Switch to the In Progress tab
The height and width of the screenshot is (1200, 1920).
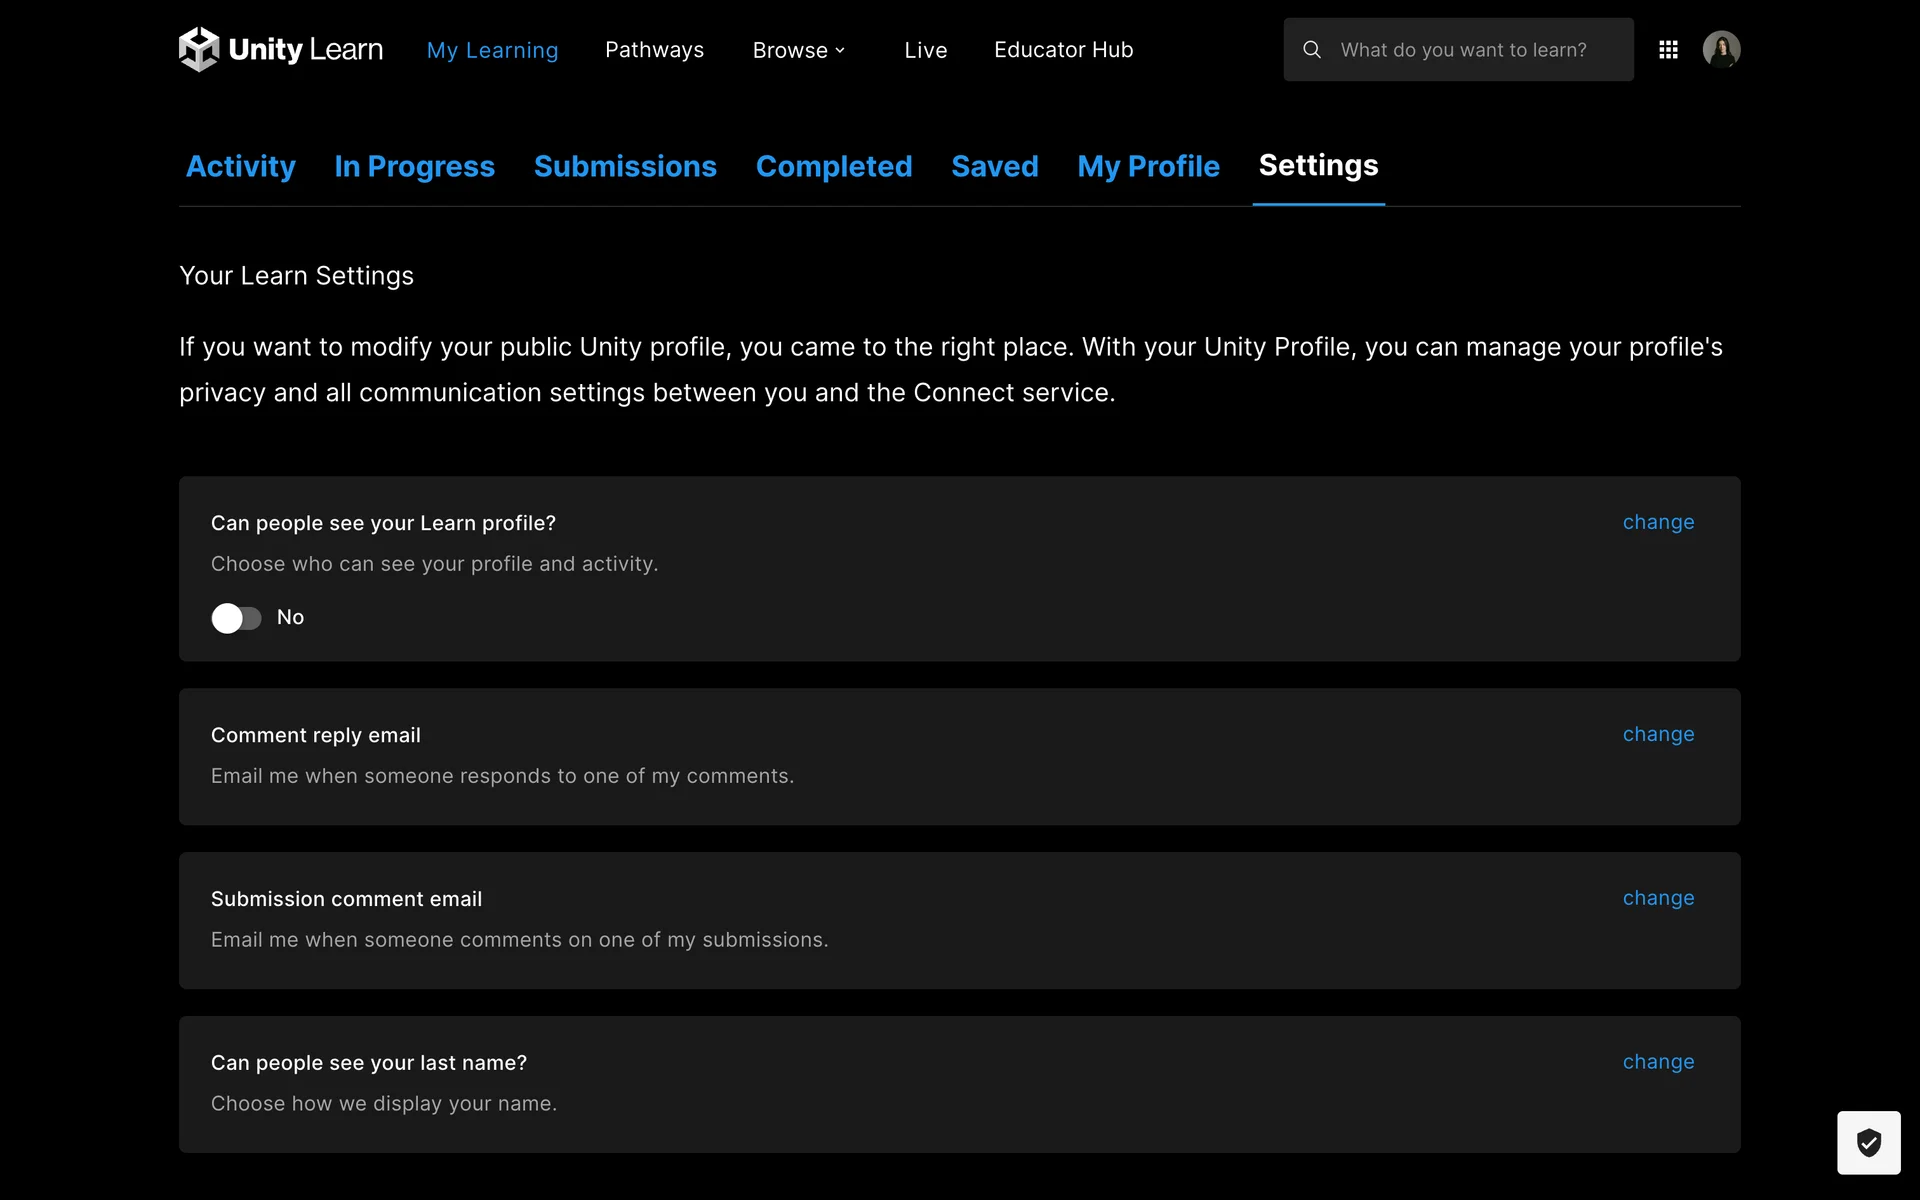414,166
